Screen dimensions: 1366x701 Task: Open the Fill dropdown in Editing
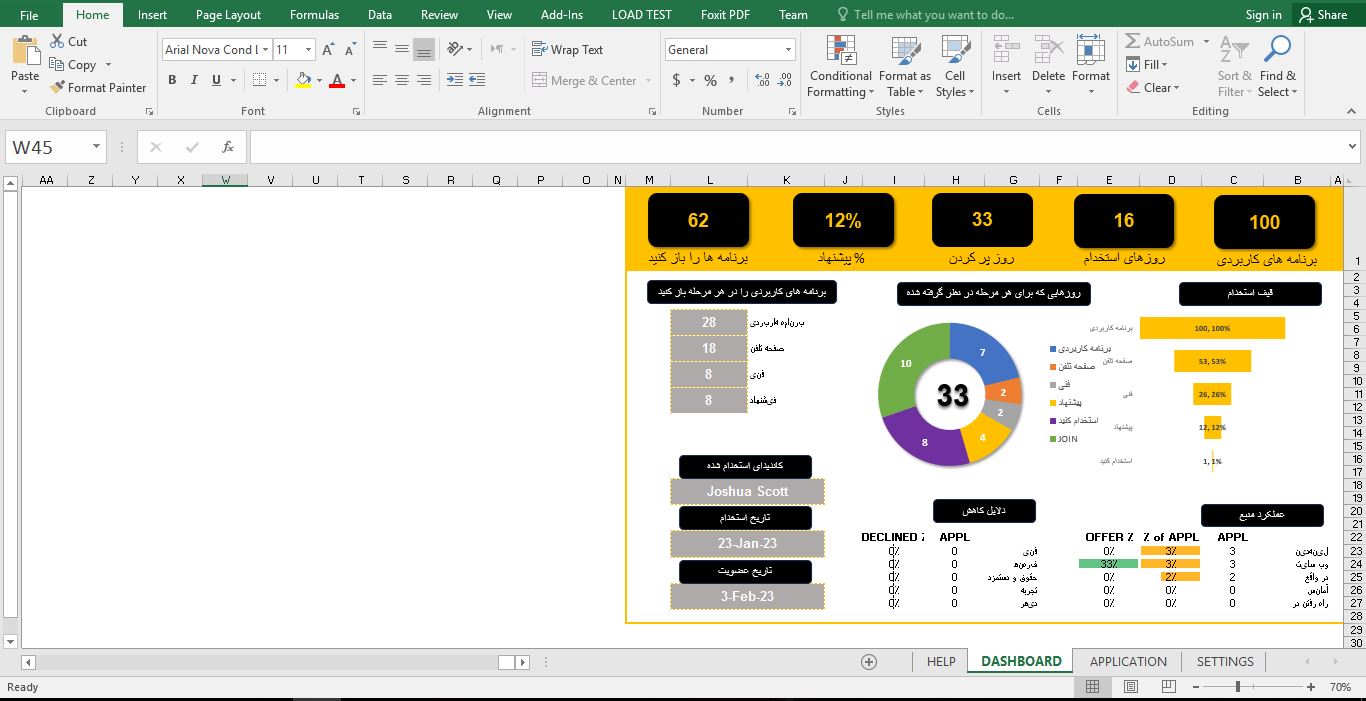[1147, 64]
